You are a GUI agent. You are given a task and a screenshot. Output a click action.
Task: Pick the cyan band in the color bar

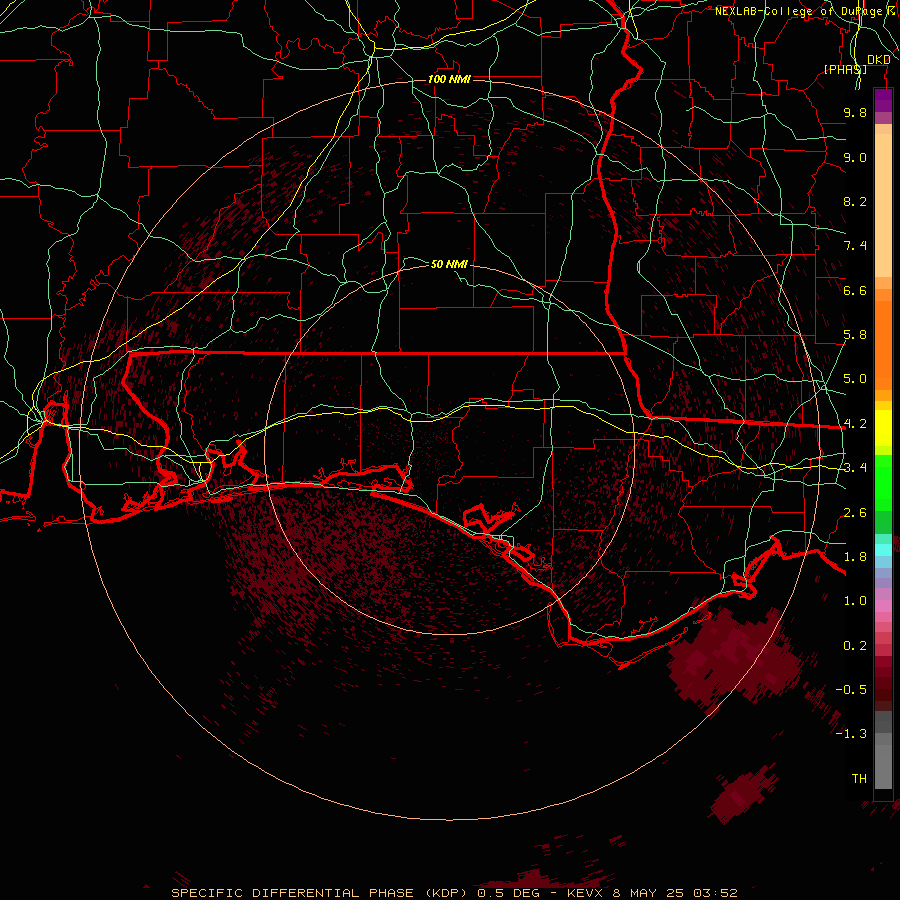(x=883, y=550)
